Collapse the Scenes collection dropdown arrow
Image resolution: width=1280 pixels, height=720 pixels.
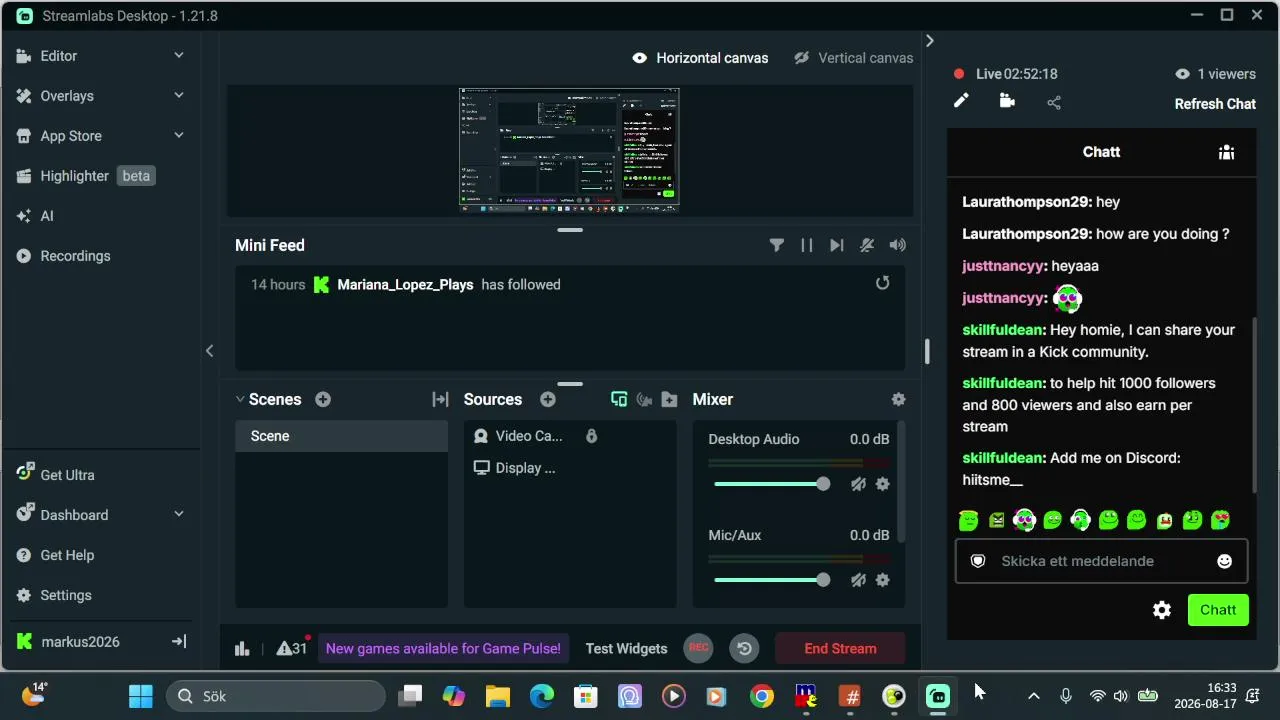coord(240,399)
